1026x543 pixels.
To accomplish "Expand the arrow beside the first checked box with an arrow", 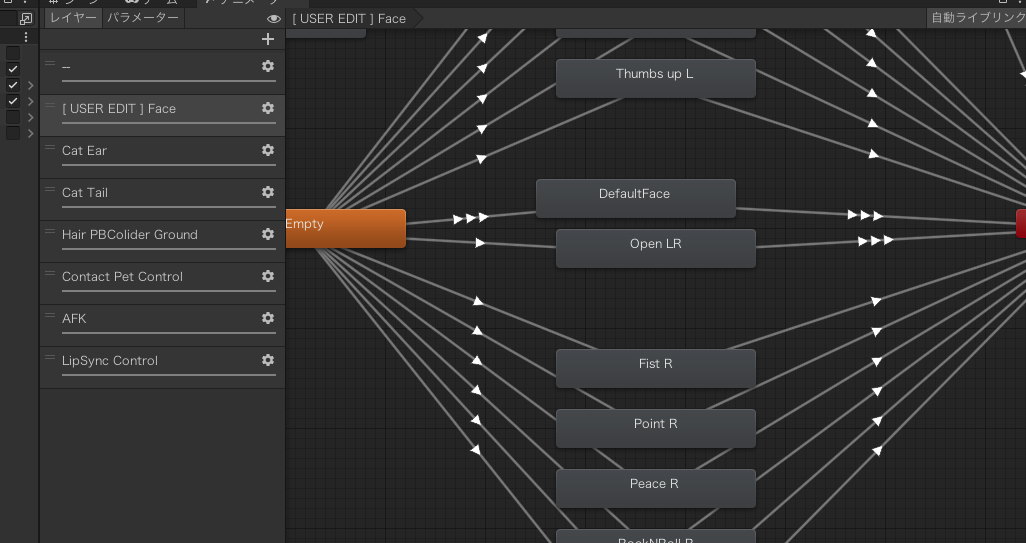I will [x=30, y=85].
